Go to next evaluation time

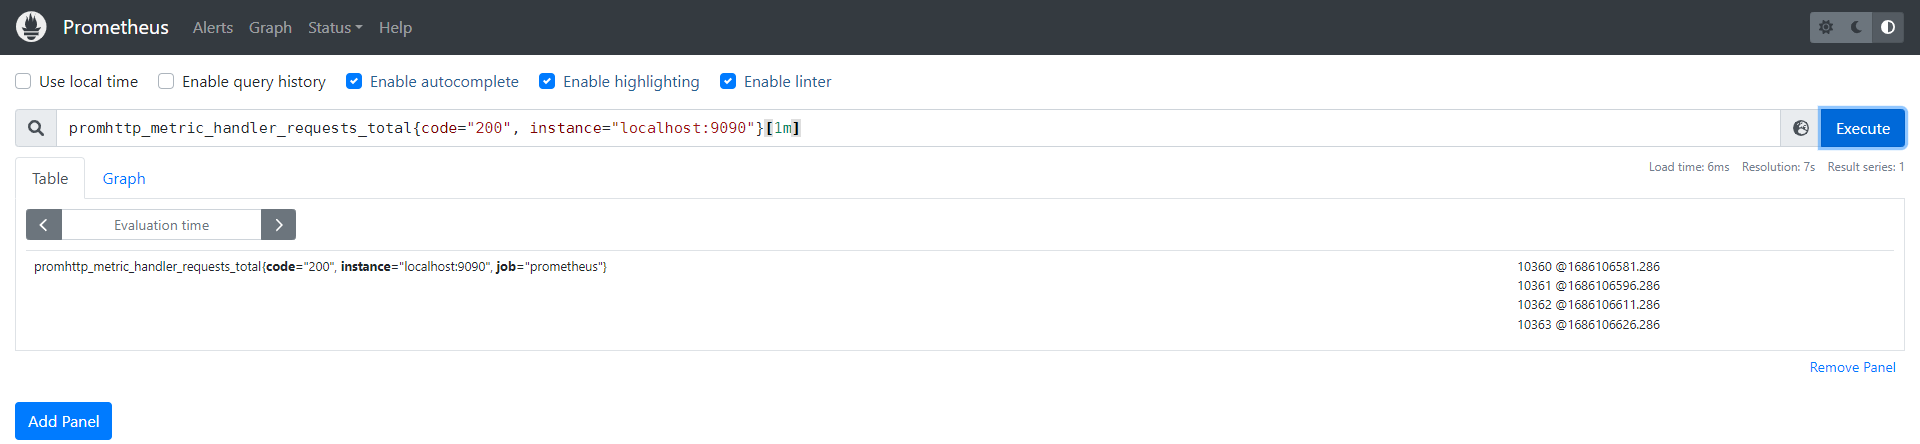pos(278,225)
